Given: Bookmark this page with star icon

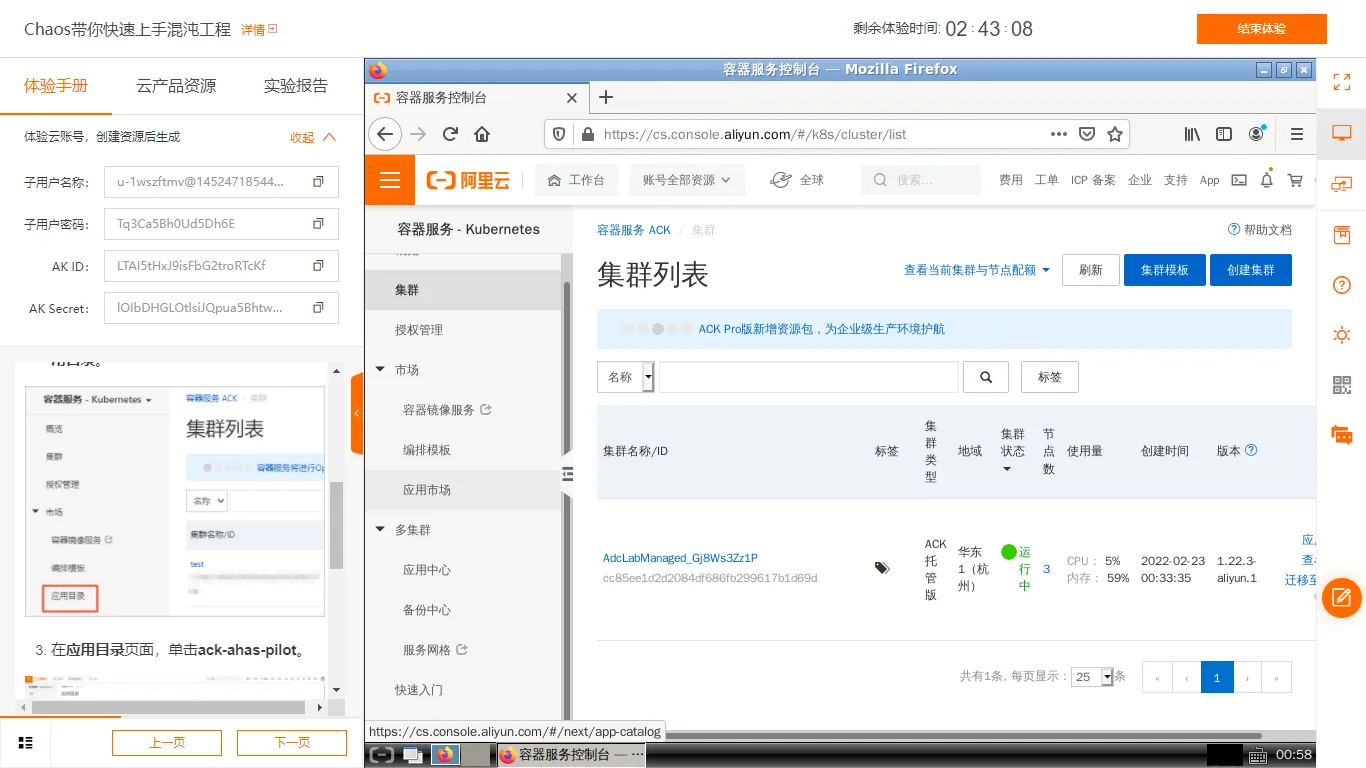Looking at the screenshot, I should coord(1115,134).
